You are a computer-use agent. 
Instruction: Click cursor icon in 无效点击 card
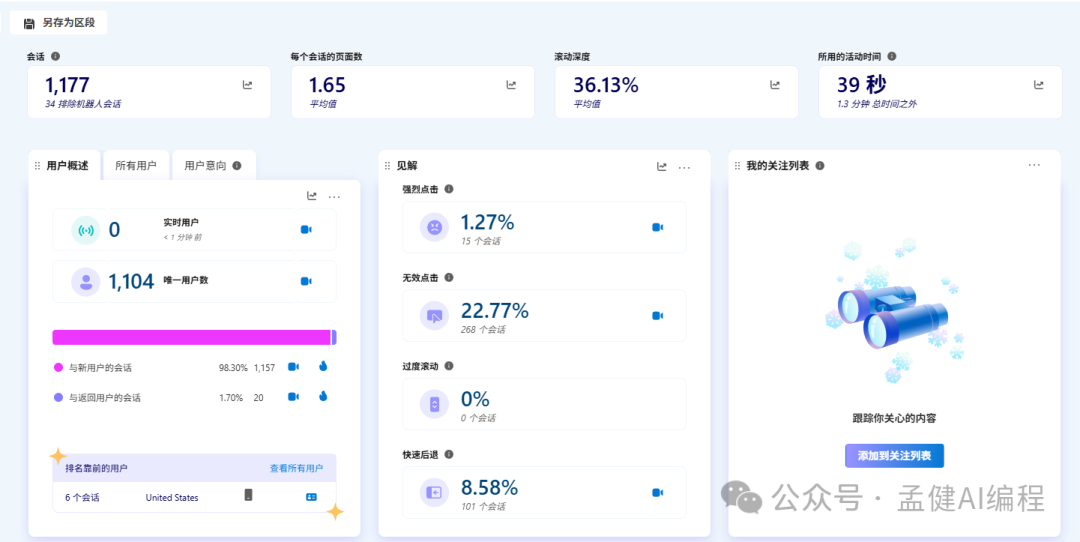435,315
